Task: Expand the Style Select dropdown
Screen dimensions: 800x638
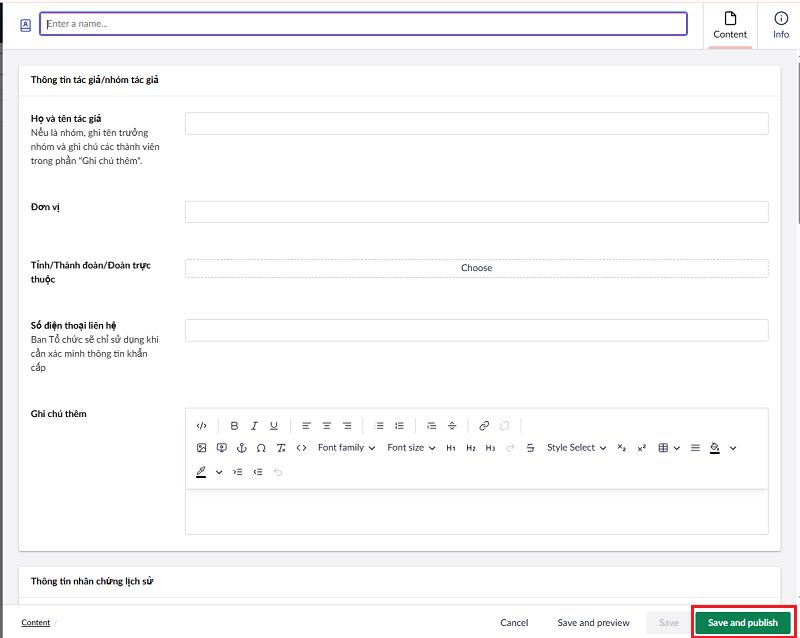Action: 576,448
